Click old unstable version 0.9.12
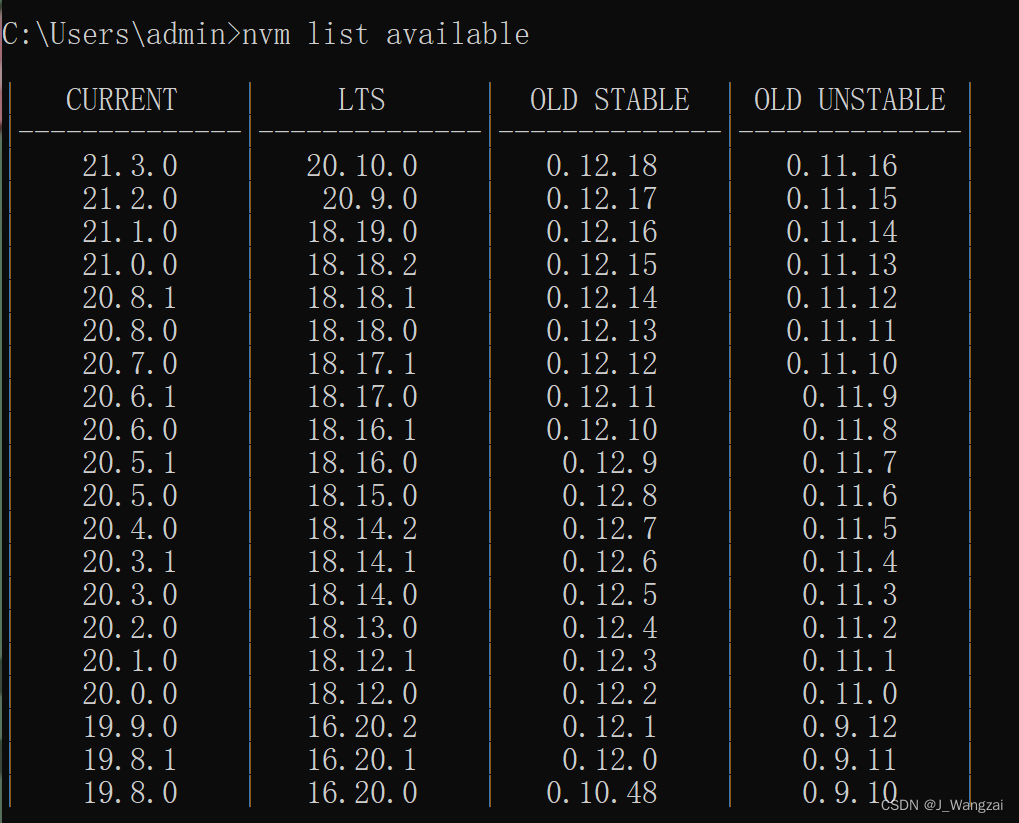The height and width of the screenshot is (823, 1019). pos(849,727)
